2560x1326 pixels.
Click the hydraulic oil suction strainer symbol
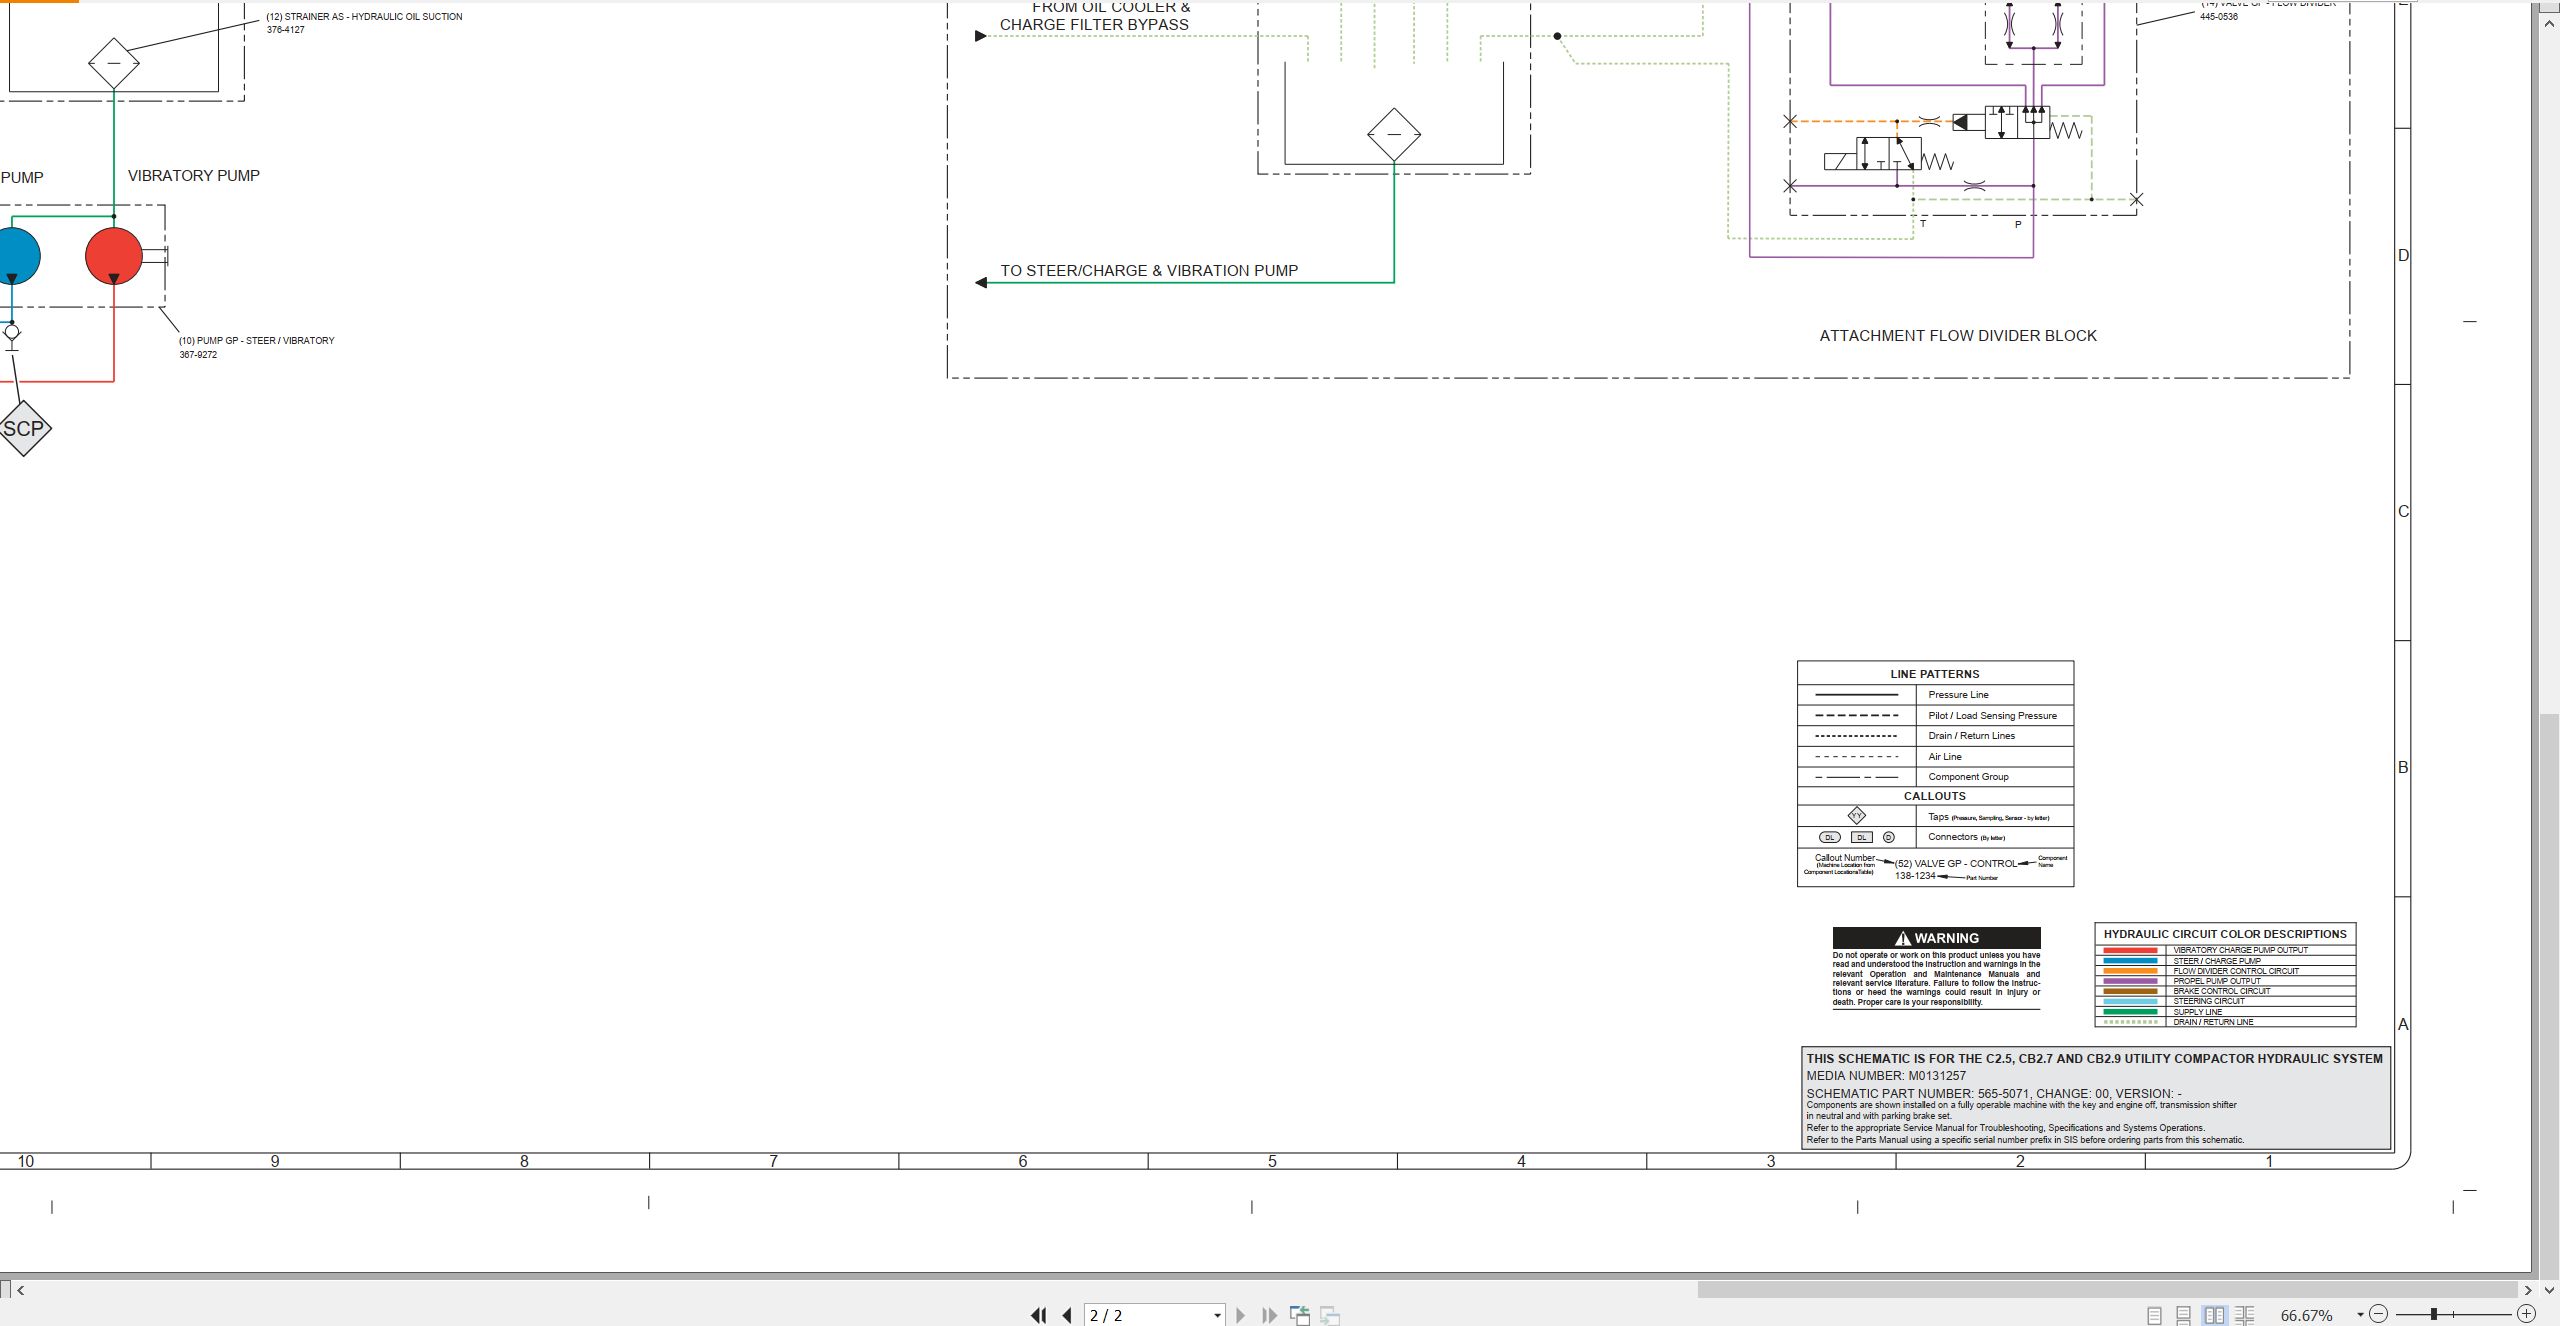coord(114,63)
